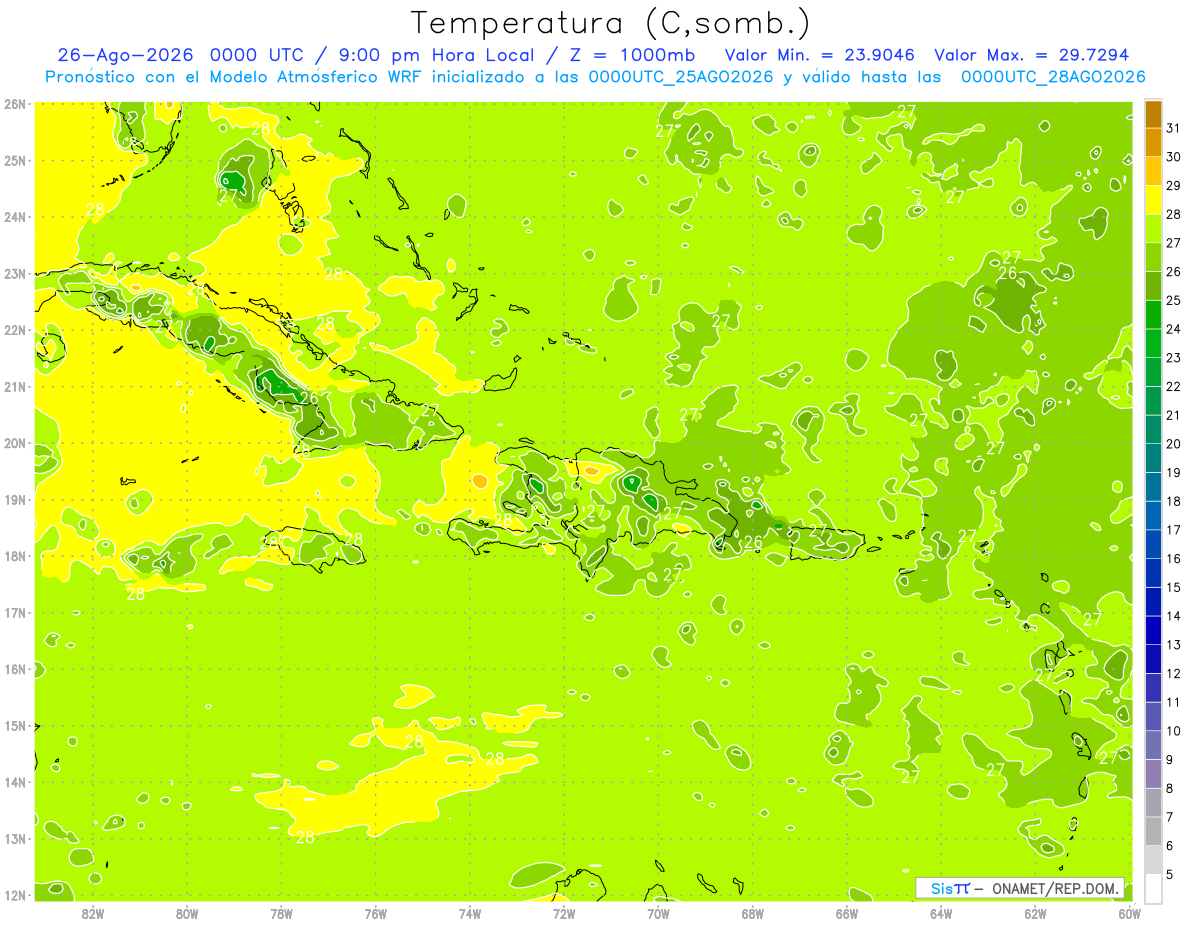Click the '18N' latitude label
This screenshot has height=927, width=1200.
click(x=15, y=556)
